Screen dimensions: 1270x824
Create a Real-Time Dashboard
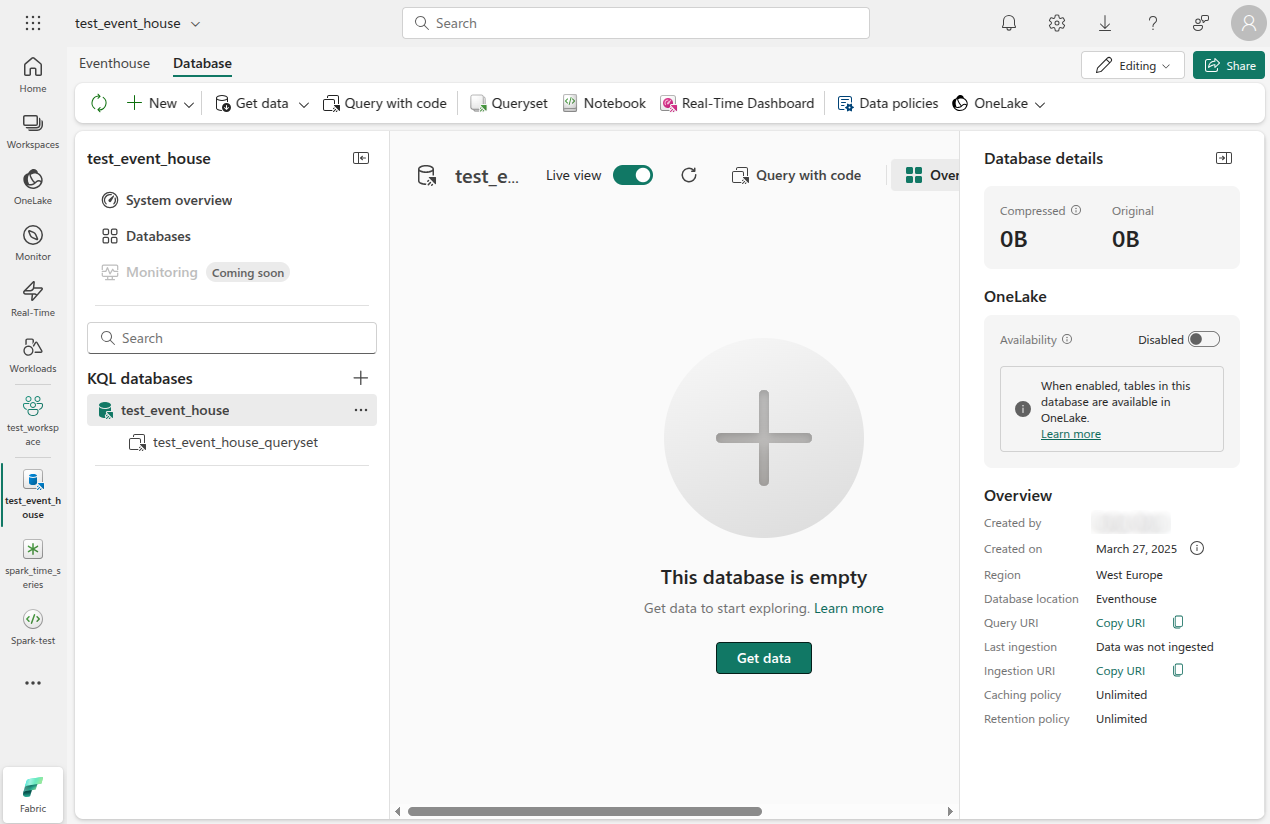coord(738,103)
